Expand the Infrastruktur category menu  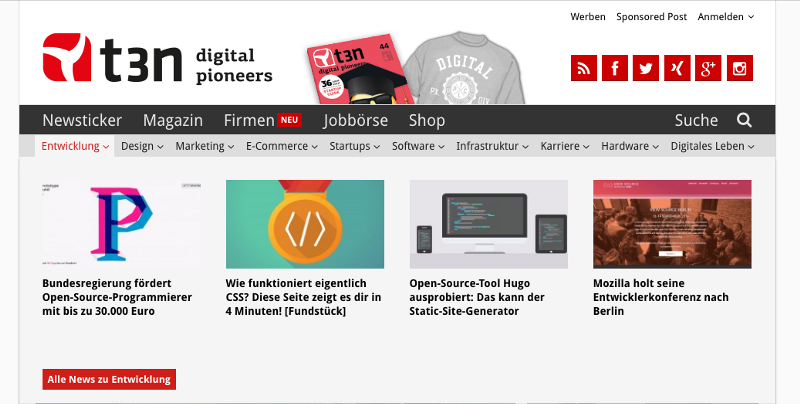[492, 146]
